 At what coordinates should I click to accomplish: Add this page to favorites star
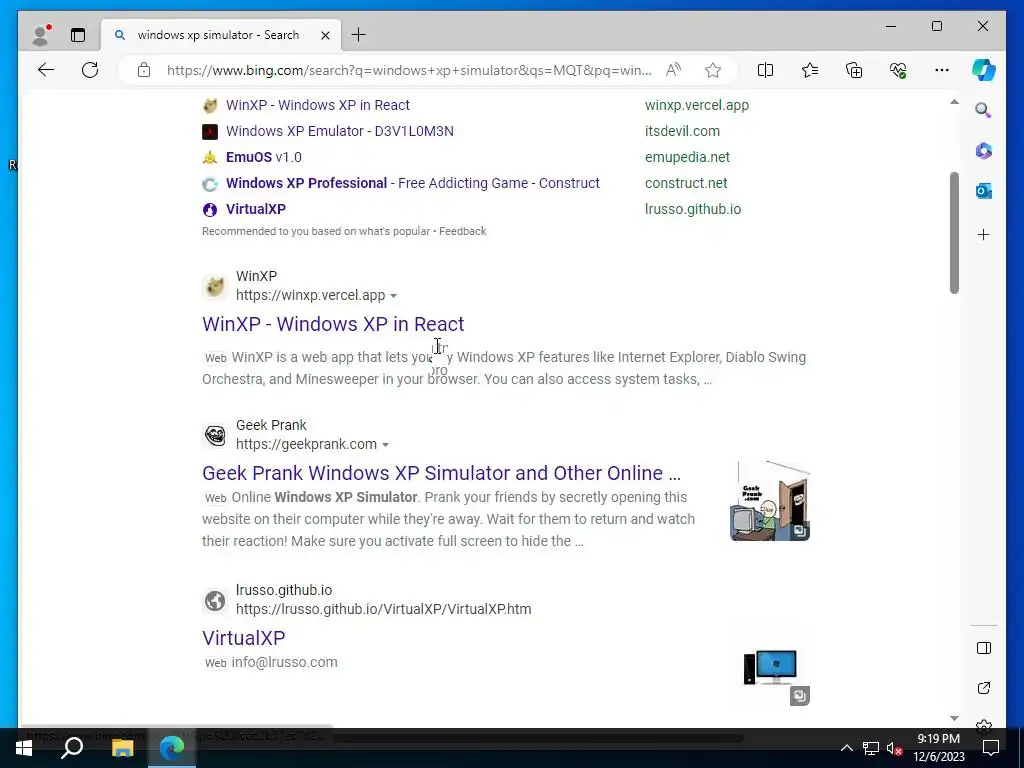[x=712, y=70]
